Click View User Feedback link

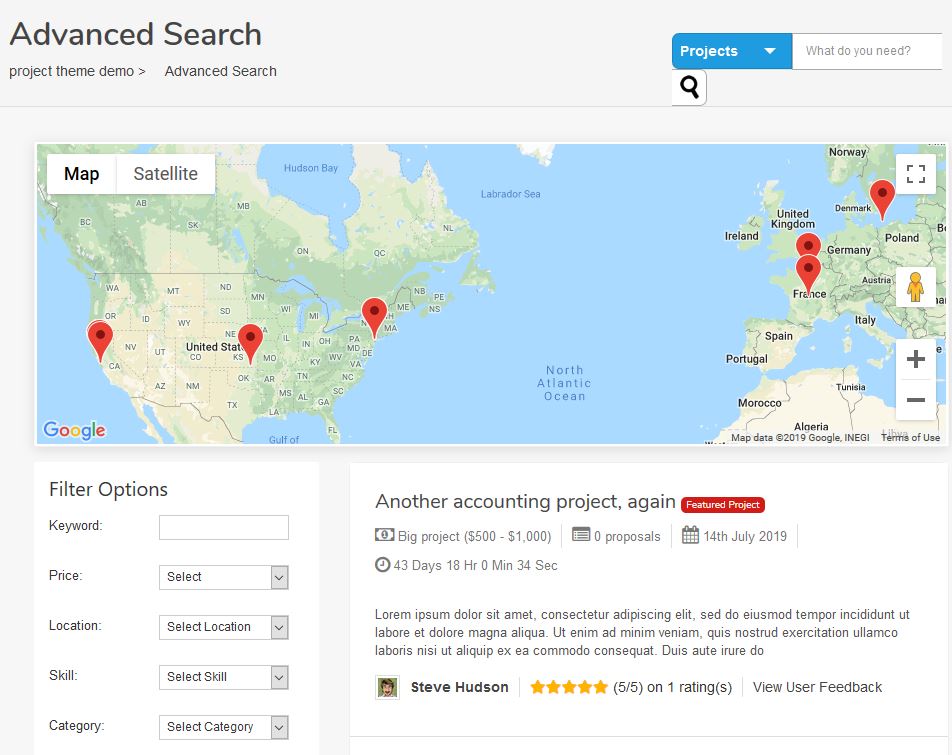817,687
